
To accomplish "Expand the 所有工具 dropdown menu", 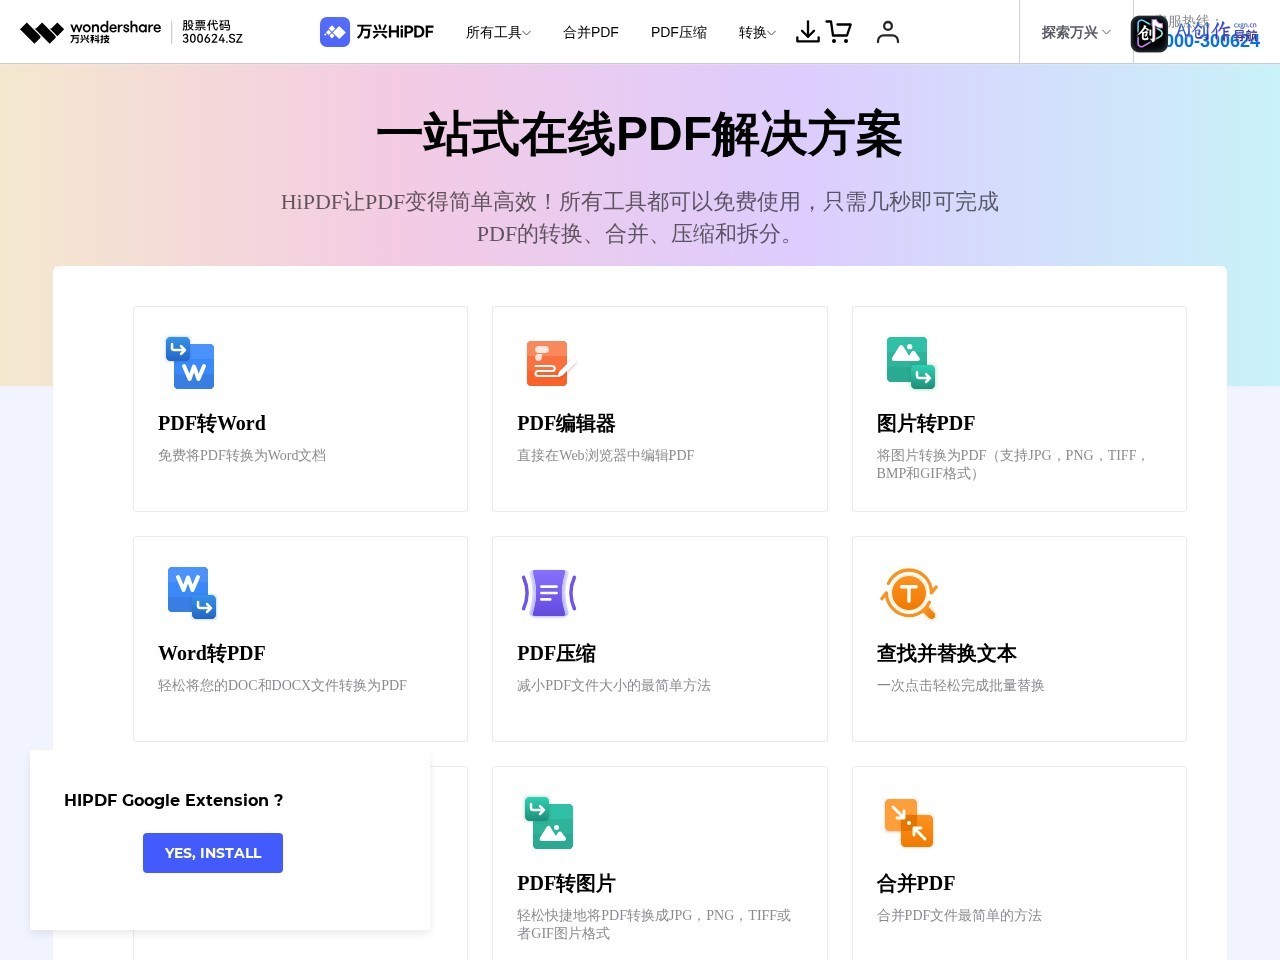I will point(498,32).
